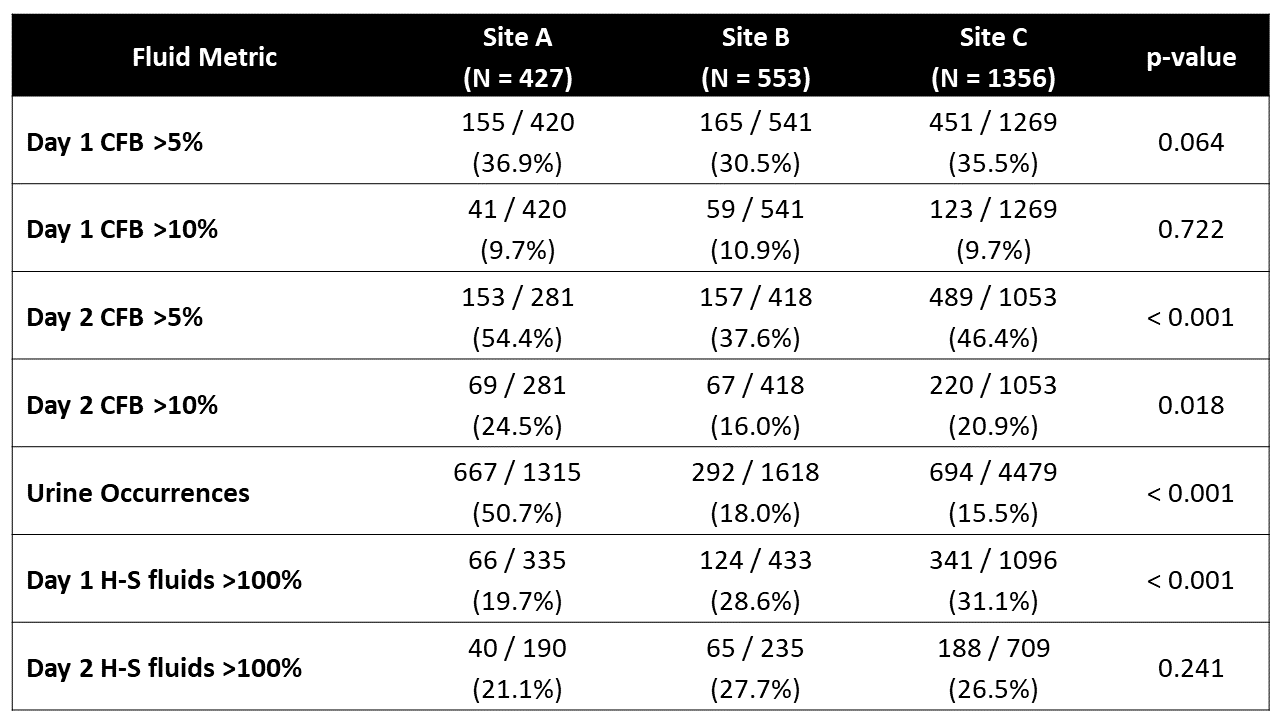Select the Day 1 CFB >10% row label

(x=122, y=229)
